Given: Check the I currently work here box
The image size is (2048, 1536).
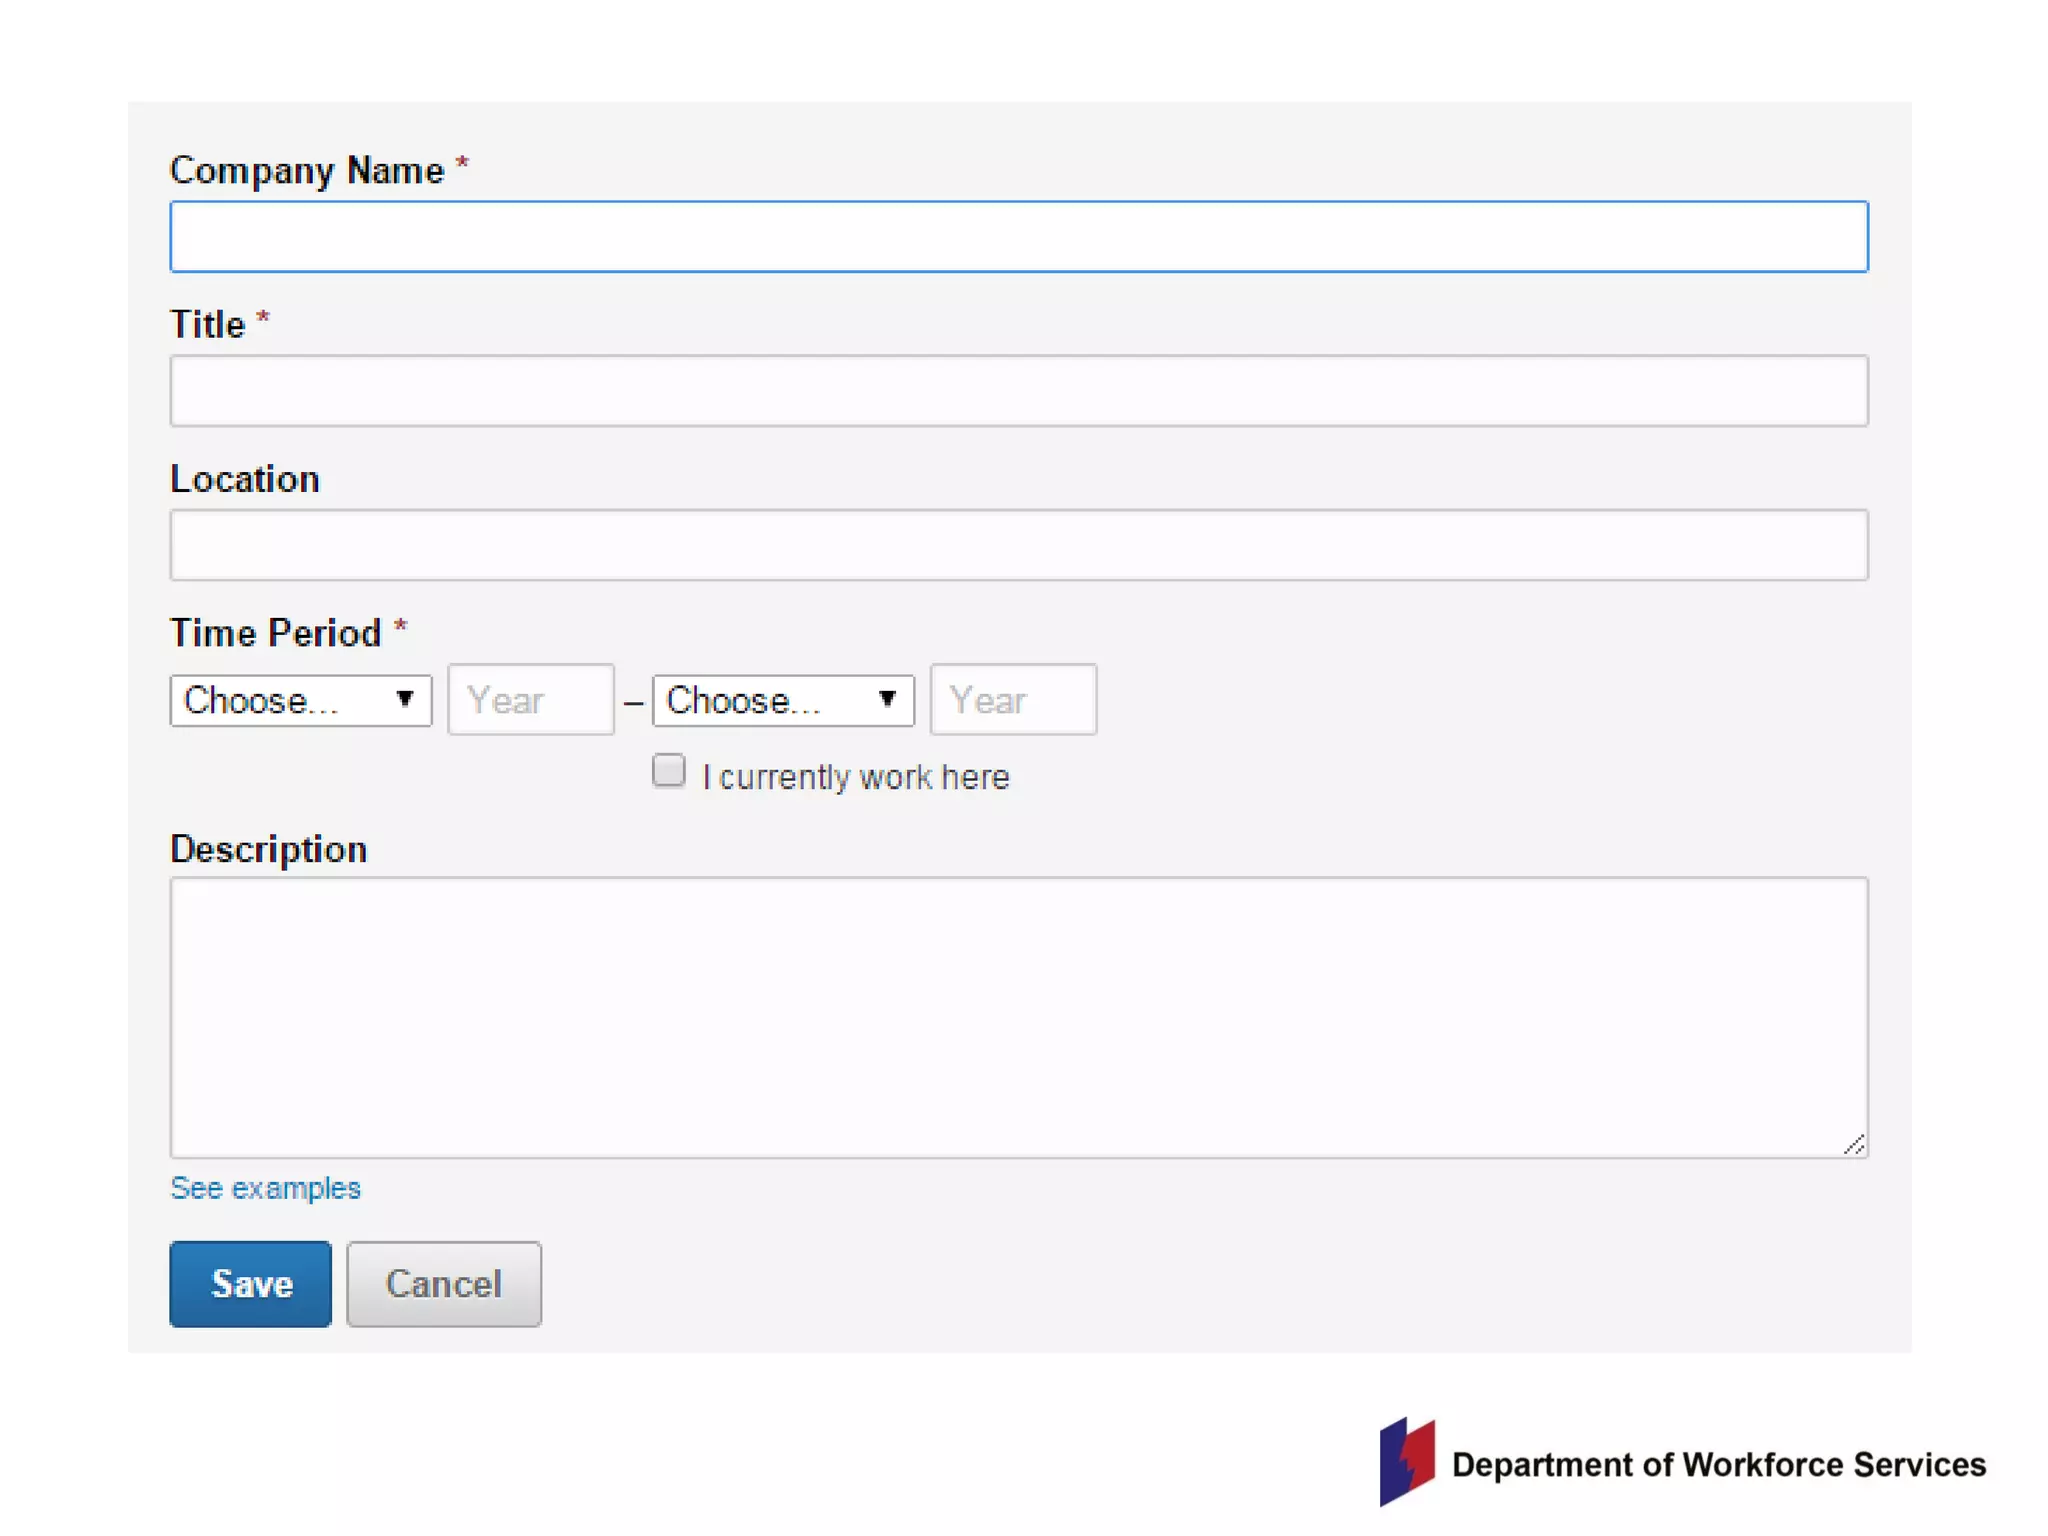Looking at the screenshot, I should tap(669, 771).
